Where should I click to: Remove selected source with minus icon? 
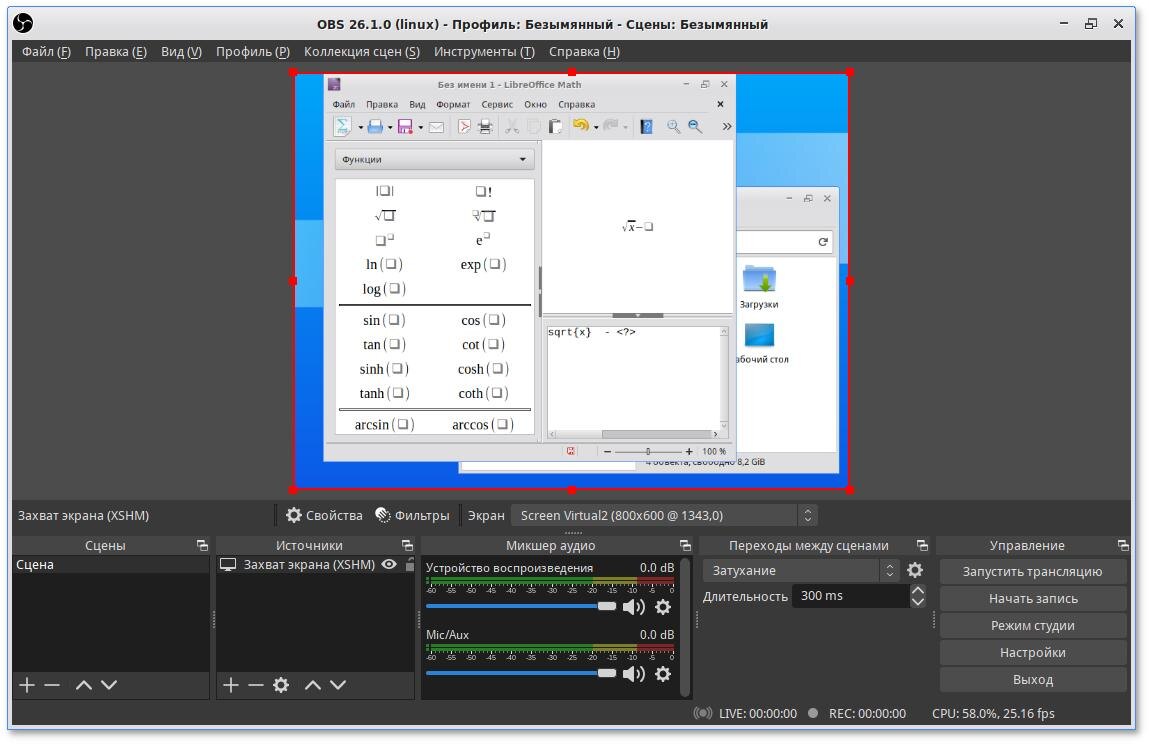[x=256, y=685]
